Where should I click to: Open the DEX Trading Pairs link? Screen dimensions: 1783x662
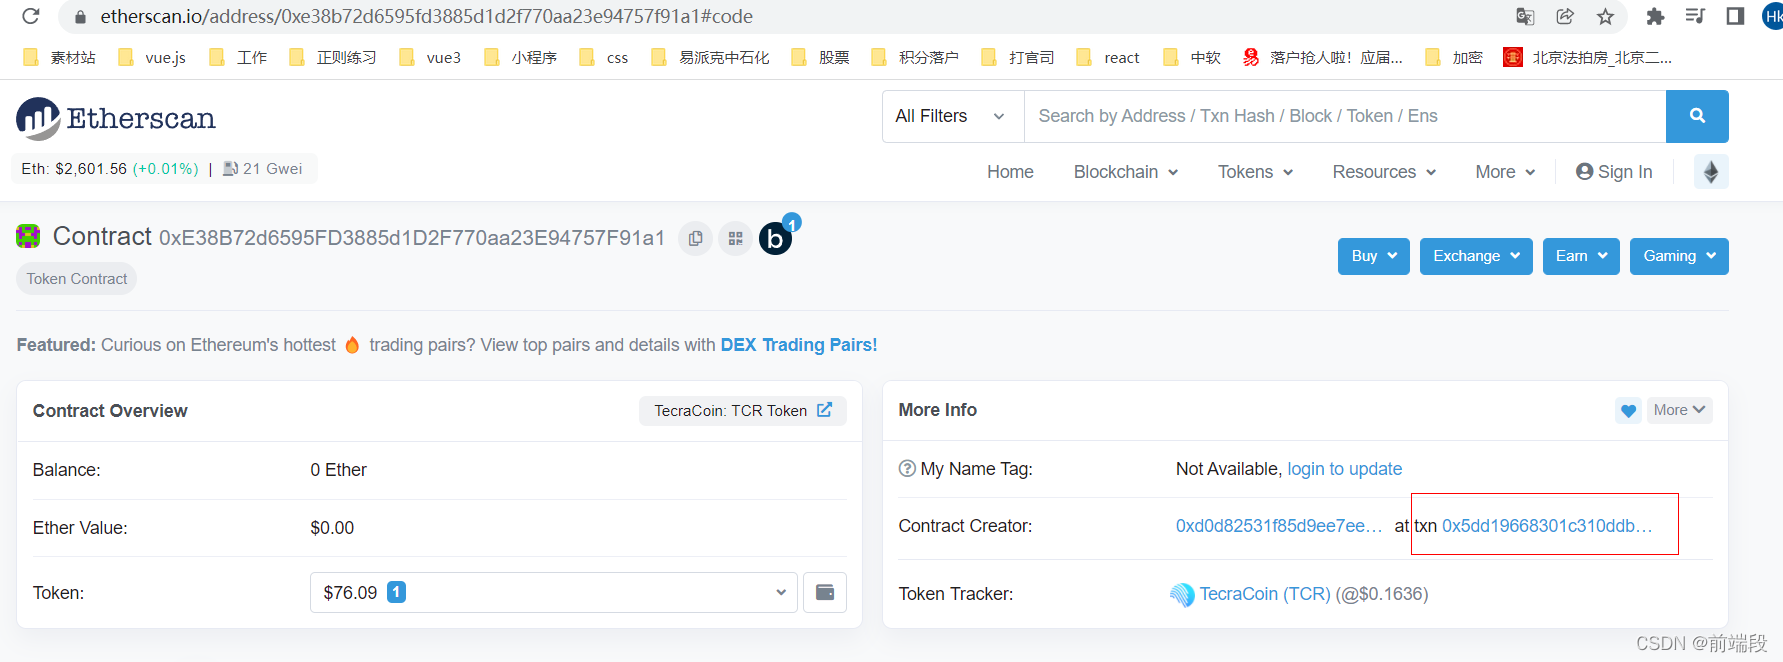pyautogui.click(x=799, y=345)
